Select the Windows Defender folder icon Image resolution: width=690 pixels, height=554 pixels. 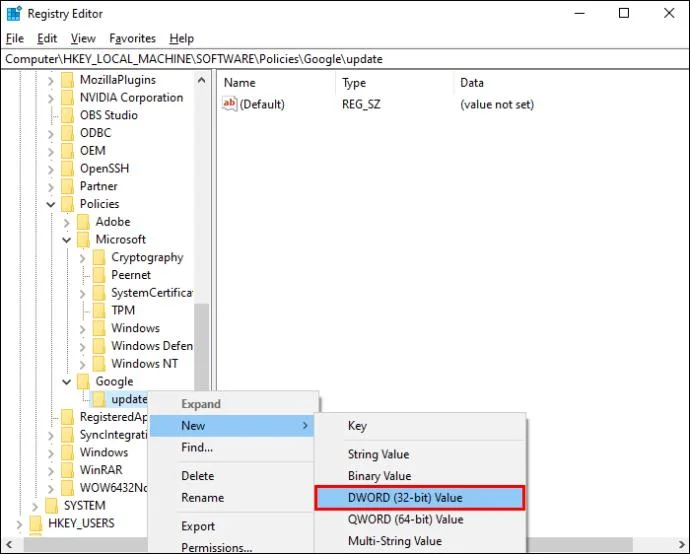click(x=99, y=346)
